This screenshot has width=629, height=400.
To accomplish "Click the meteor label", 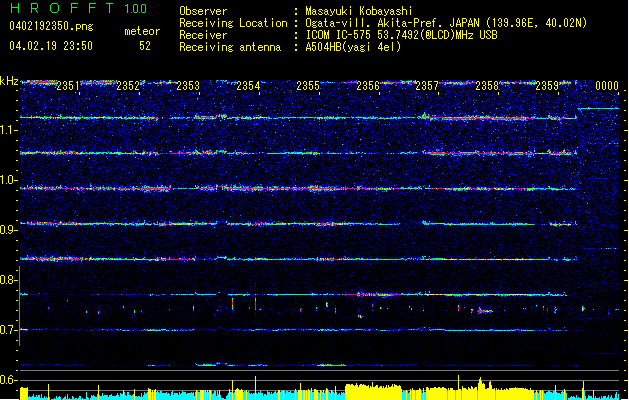I will click(142, 31).
